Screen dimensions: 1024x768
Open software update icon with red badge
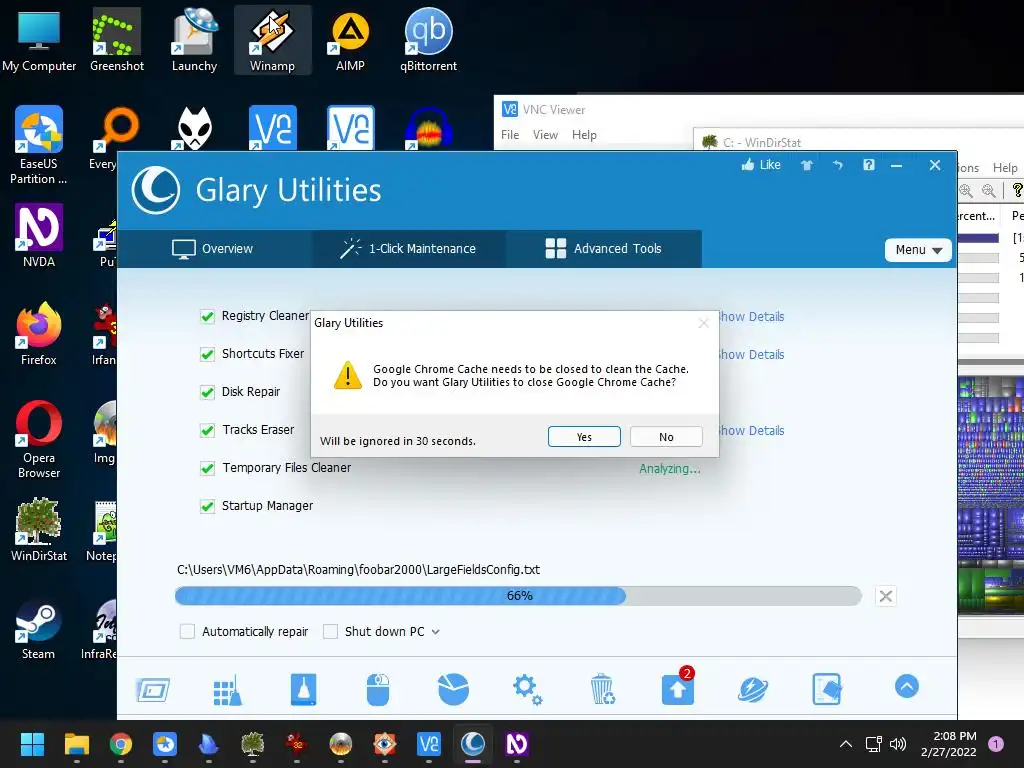click(678, 687)
